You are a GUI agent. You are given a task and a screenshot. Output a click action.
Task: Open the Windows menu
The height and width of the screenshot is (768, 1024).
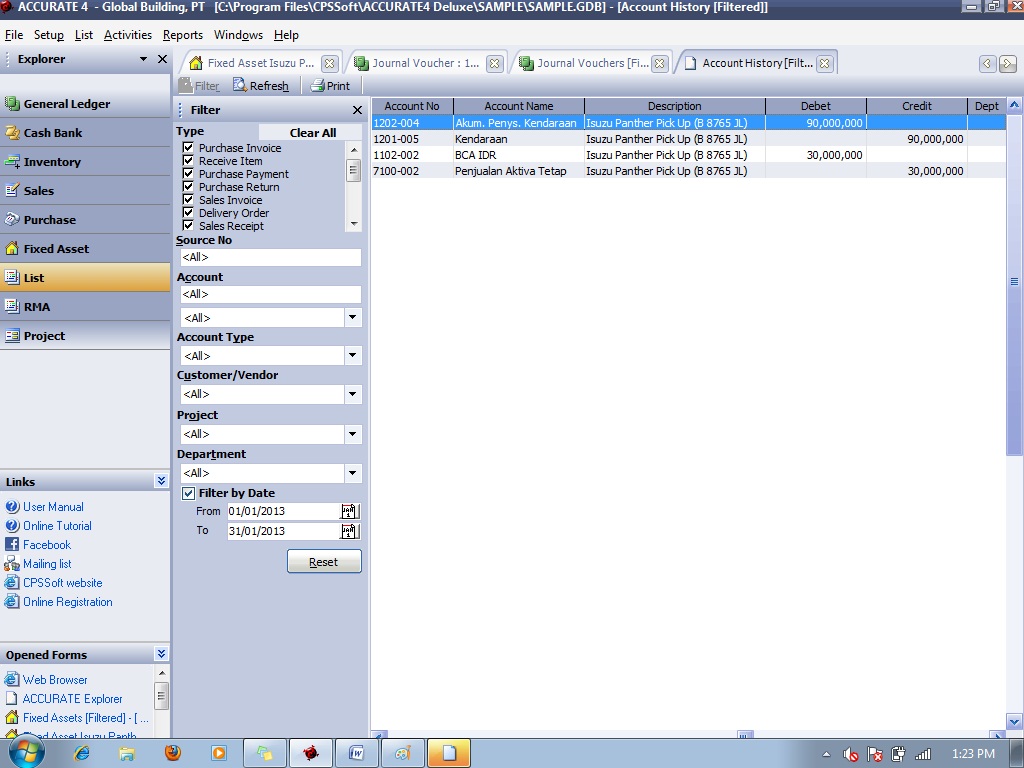pos(238,35)
